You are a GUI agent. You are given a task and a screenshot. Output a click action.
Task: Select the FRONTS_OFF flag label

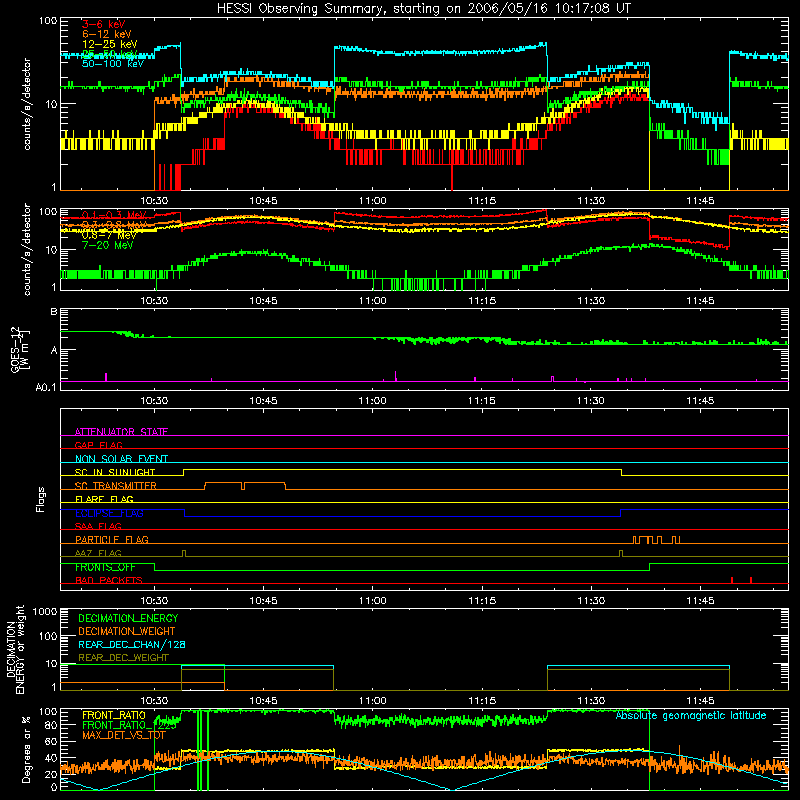(105, 567)
